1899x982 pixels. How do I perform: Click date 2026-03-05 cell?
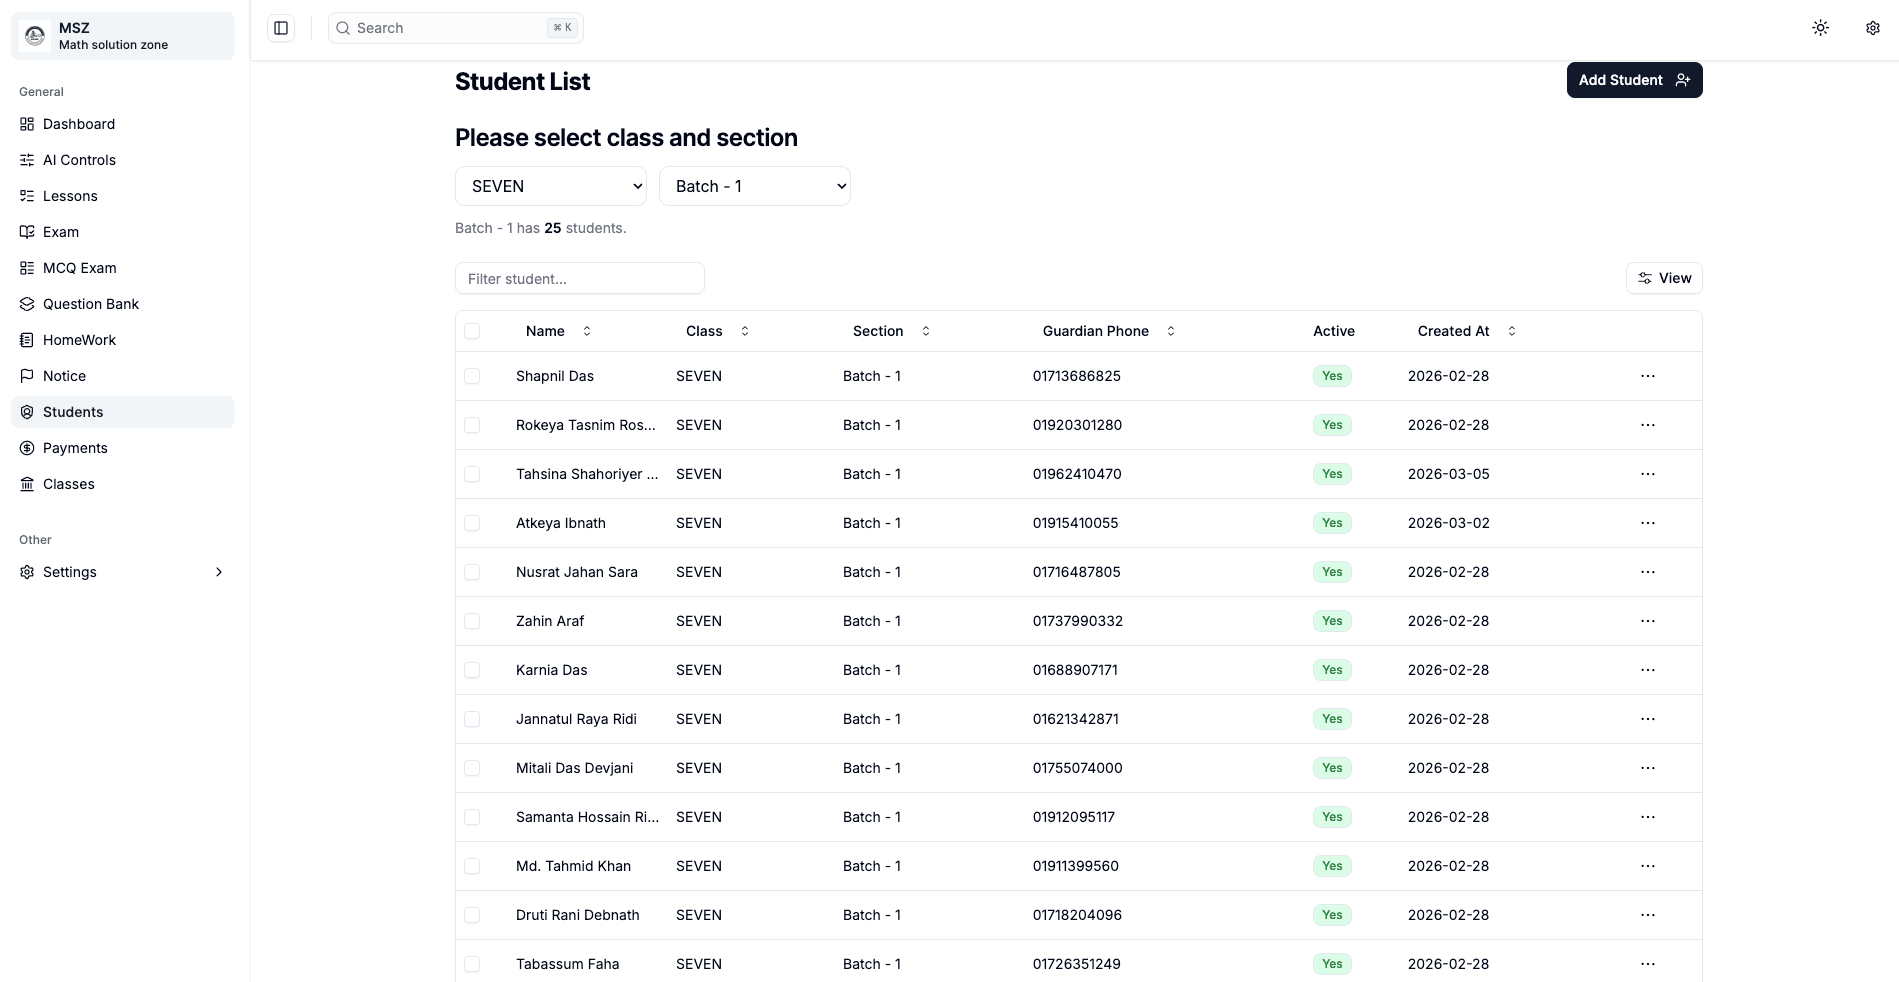[x=1449, y=474]
